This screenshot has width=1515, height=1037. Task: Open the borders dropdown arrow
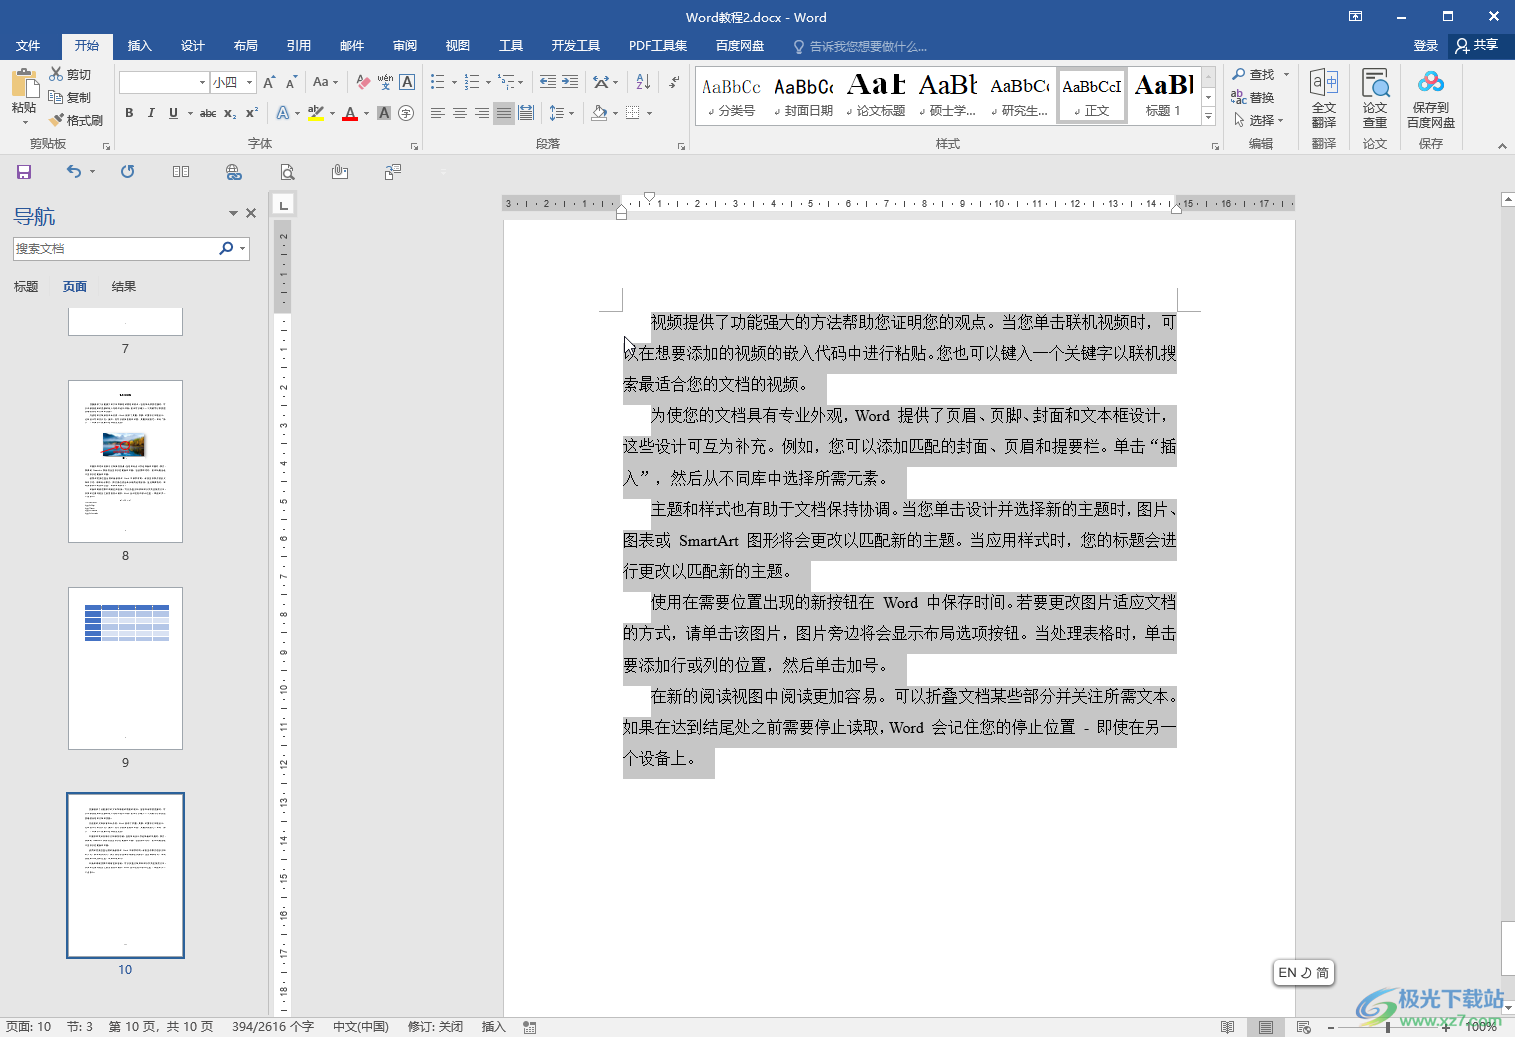click(649, 113)
